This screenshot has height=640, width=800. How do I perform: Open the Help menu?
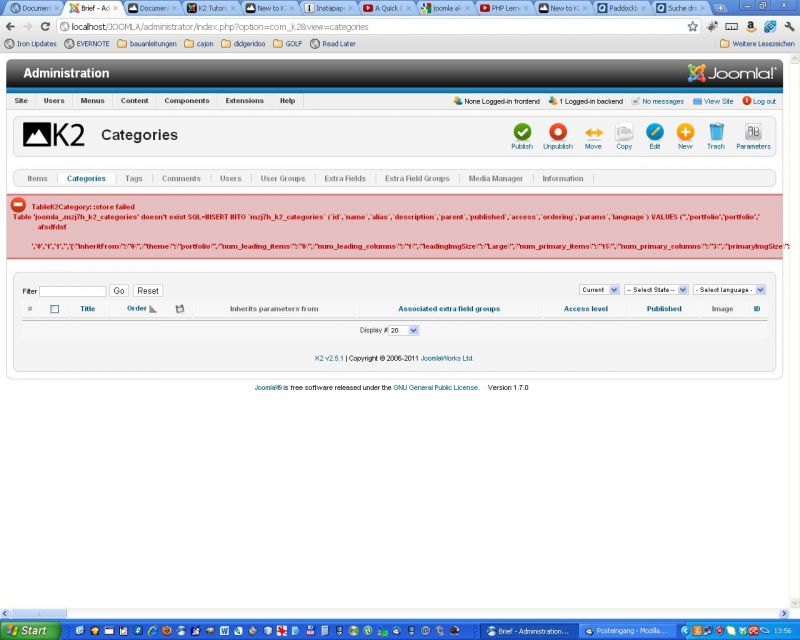(287, 101)
